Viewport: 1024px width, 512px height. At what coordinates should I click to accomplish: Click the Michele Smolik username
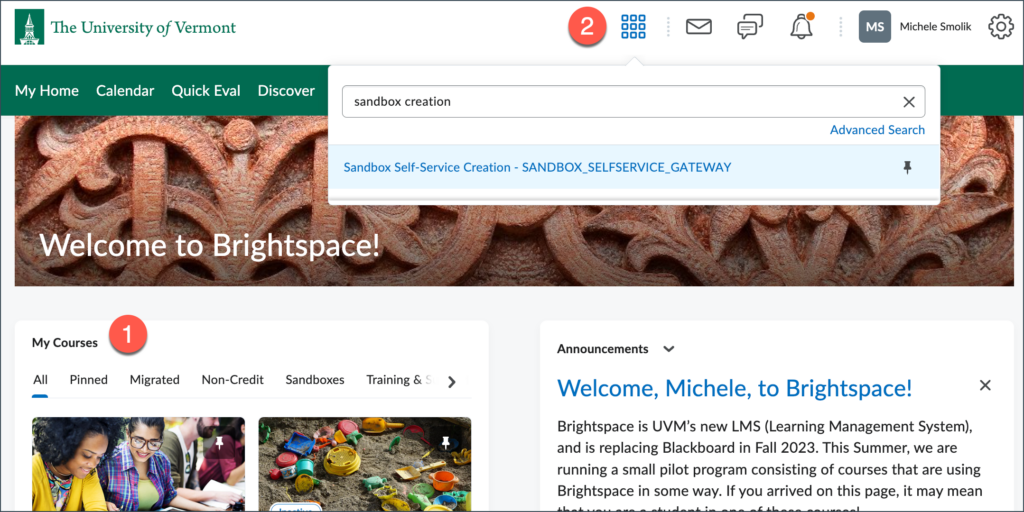tap(935, 27)
